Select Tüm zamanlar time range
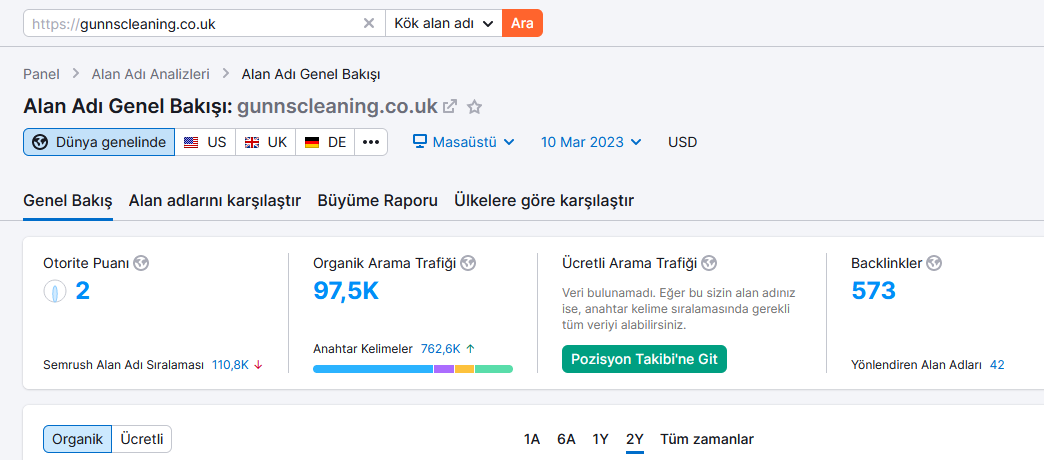 click(x=707, y=439)
